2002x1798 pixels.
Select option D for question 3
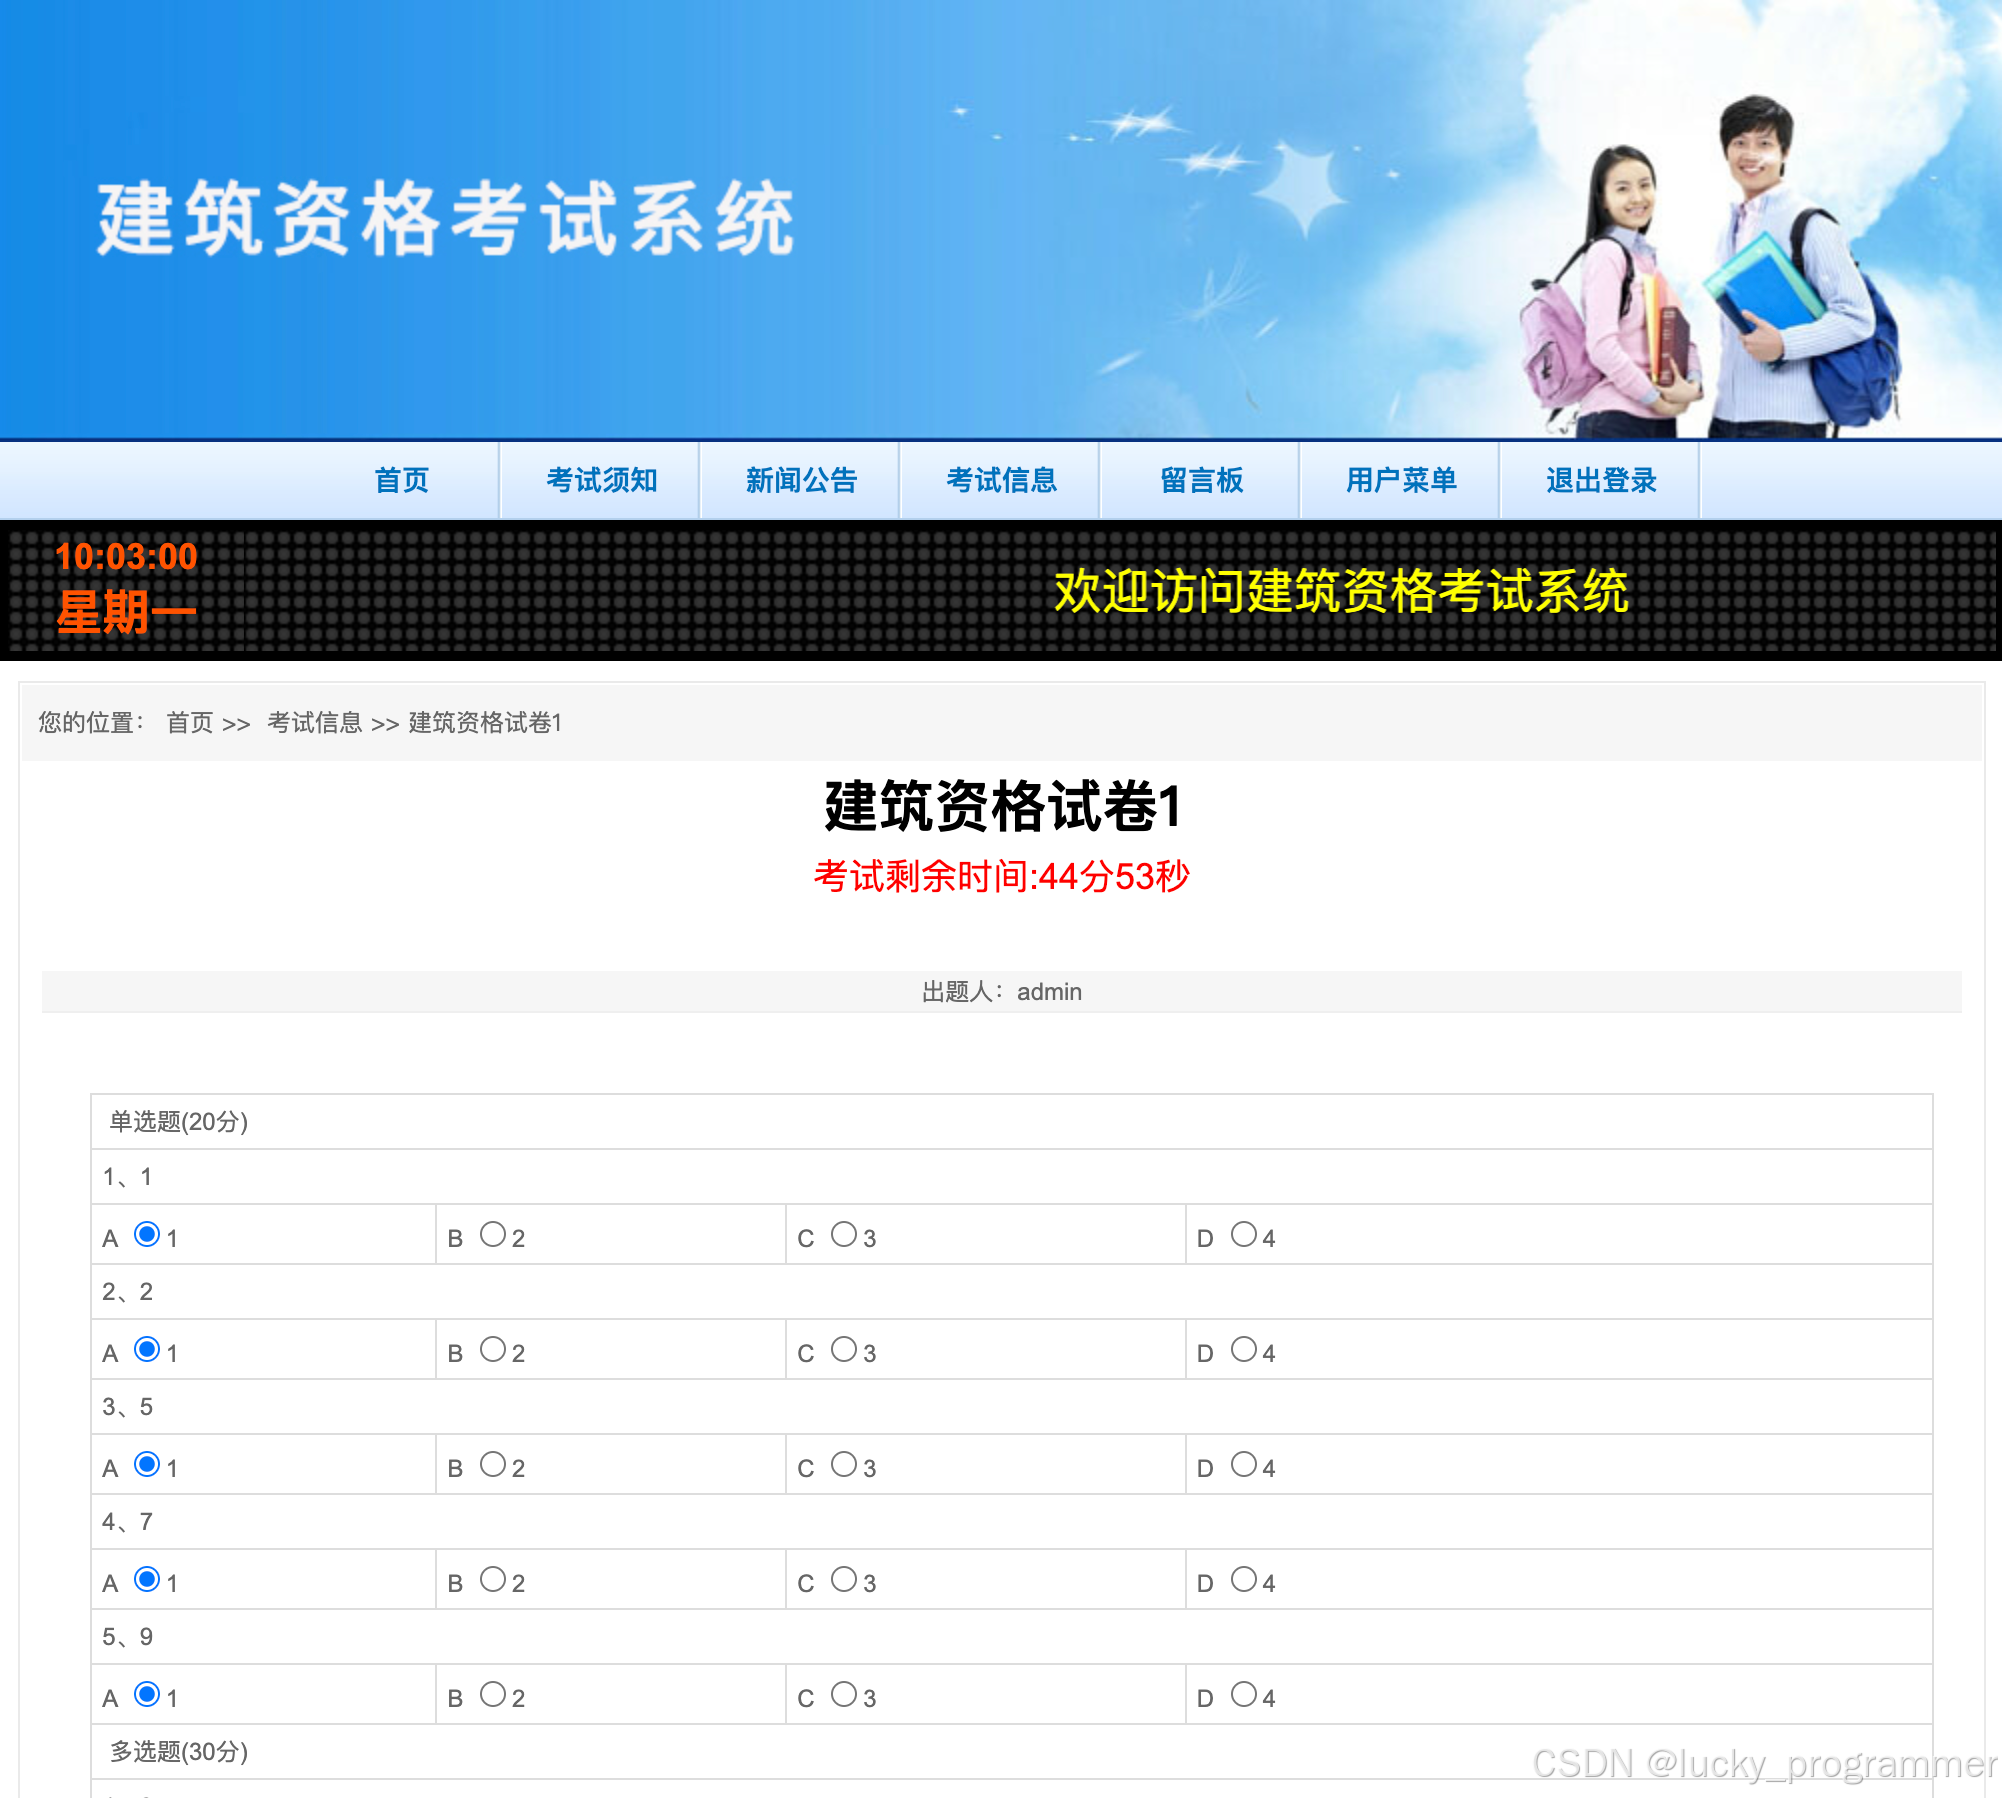1243,1465
